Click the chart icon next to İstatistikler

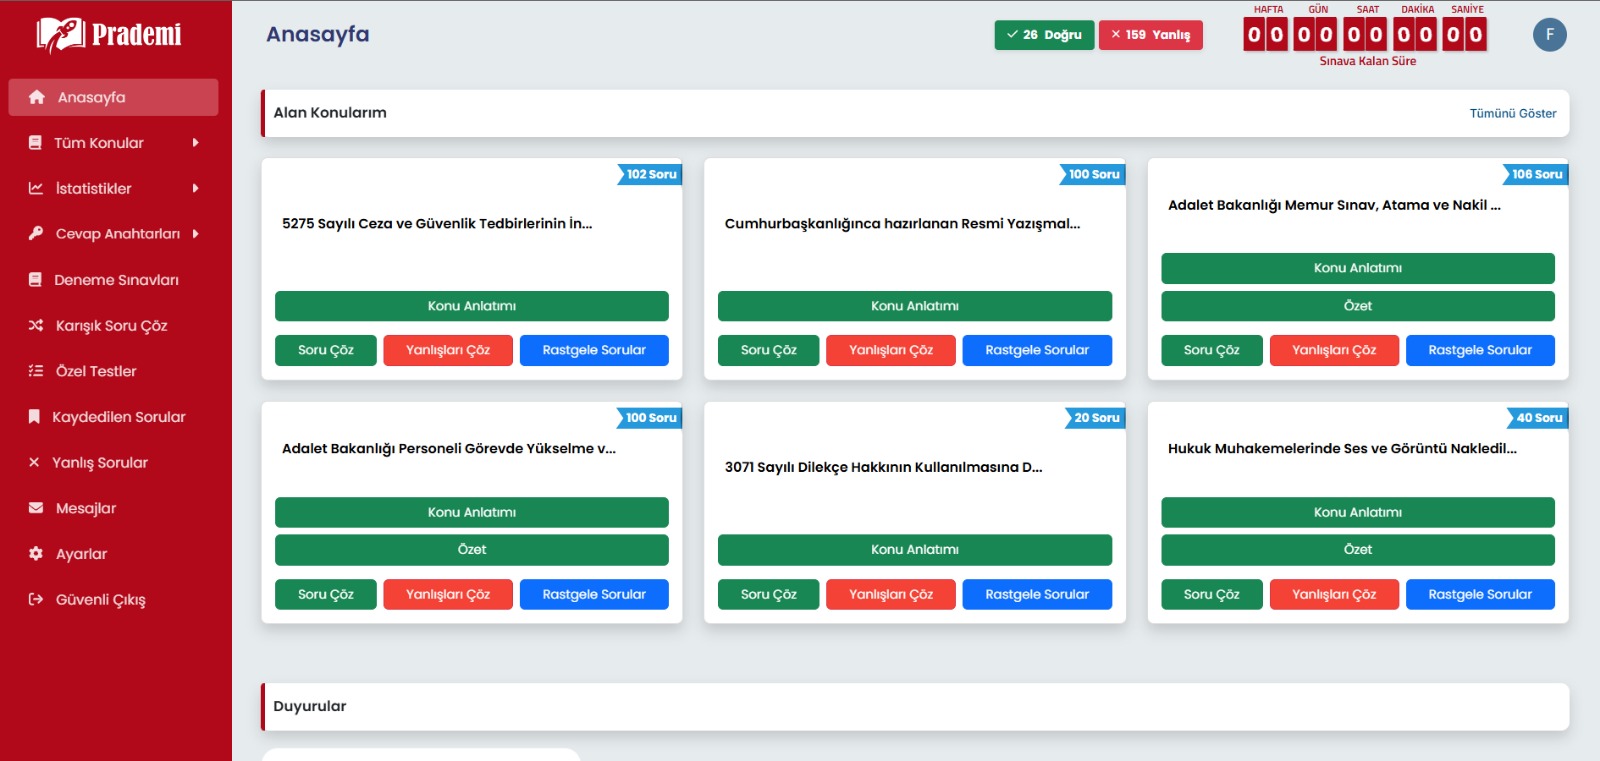(x=36, y=188)
